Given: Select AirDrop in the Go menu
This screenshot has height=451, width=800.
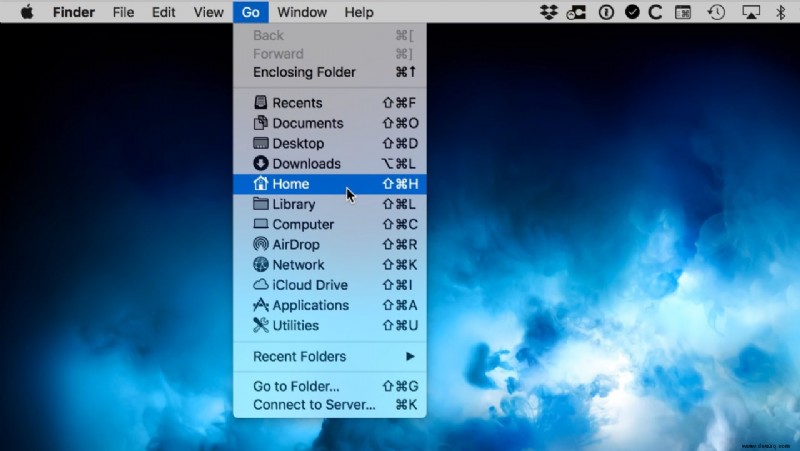Looking at the screenshot, I should coord(330,244).
